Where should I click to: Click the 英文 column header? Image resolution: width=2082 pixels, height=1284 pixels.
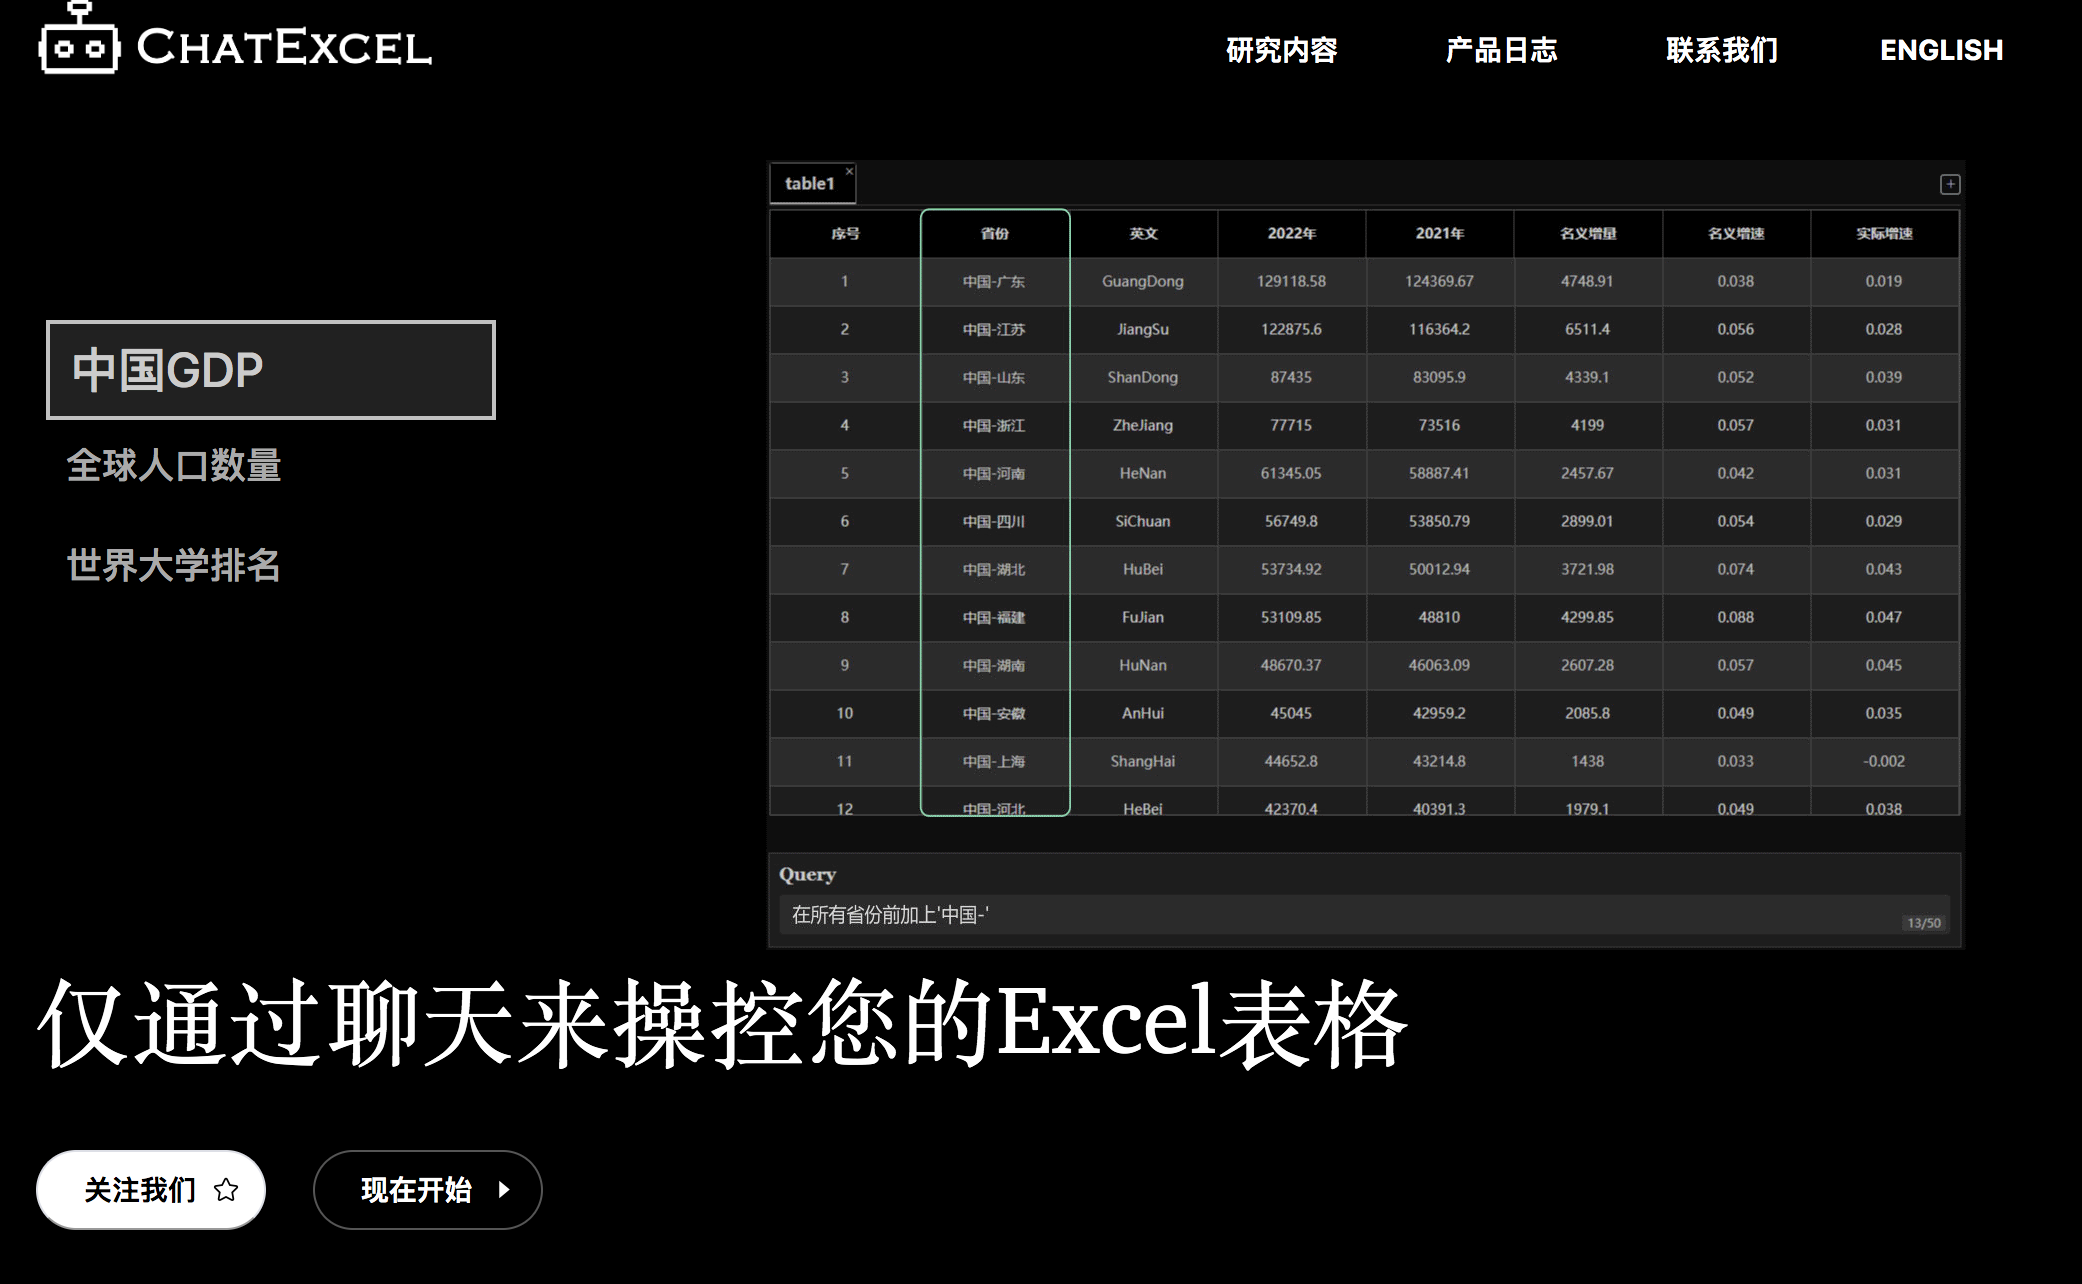point(1143,234)
